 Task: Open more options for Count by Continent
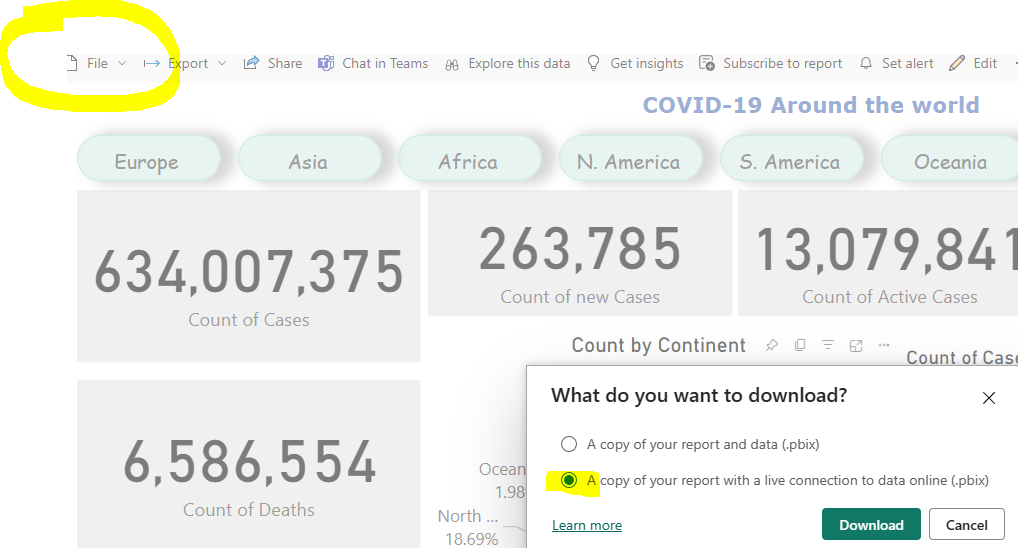coord(884,345)
